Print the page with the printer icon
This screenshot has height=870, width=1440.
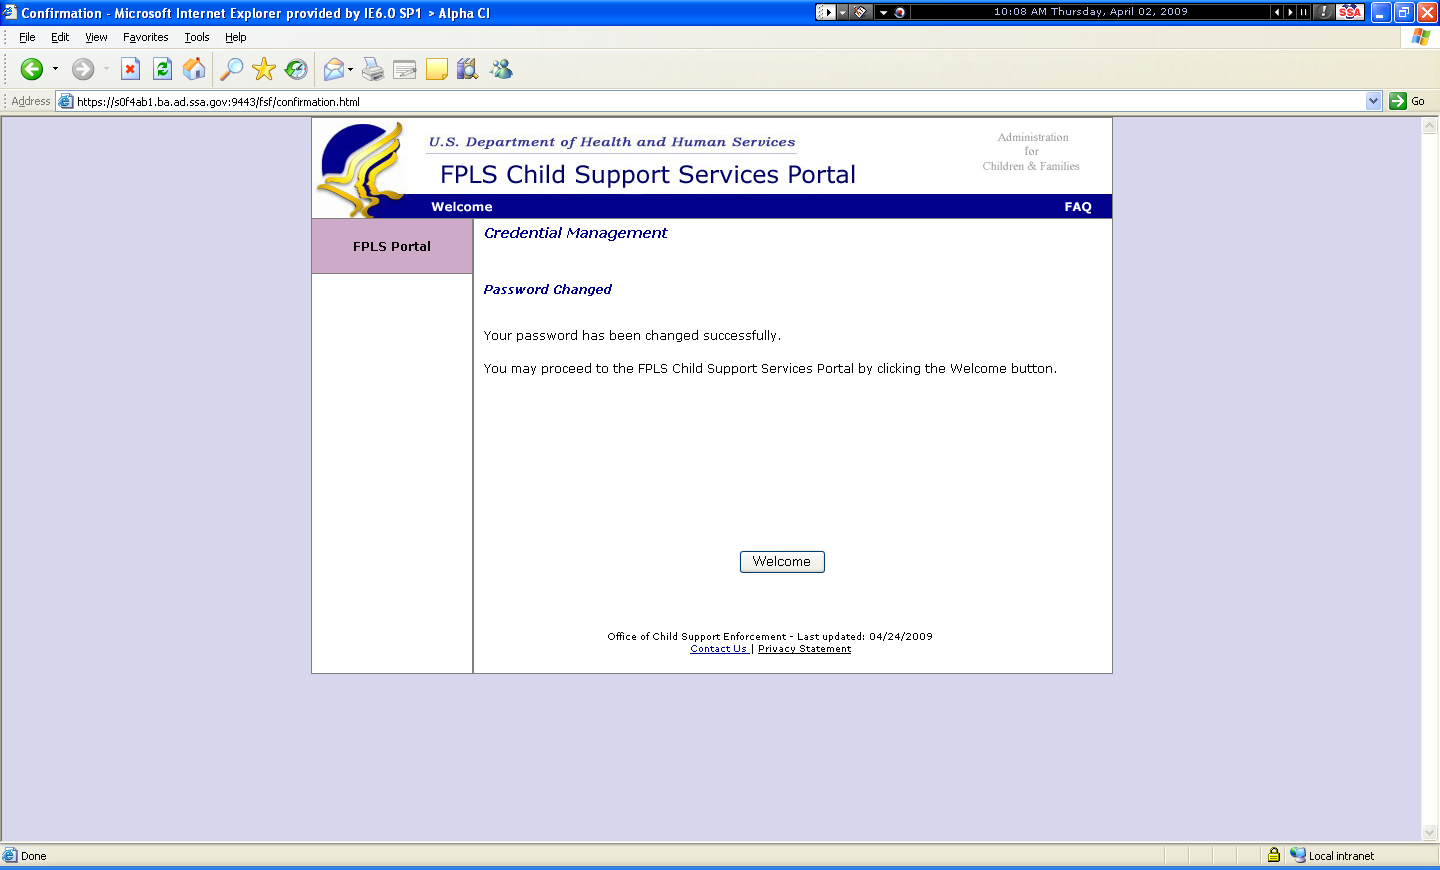pyautogui.click(x=373, y=69)
